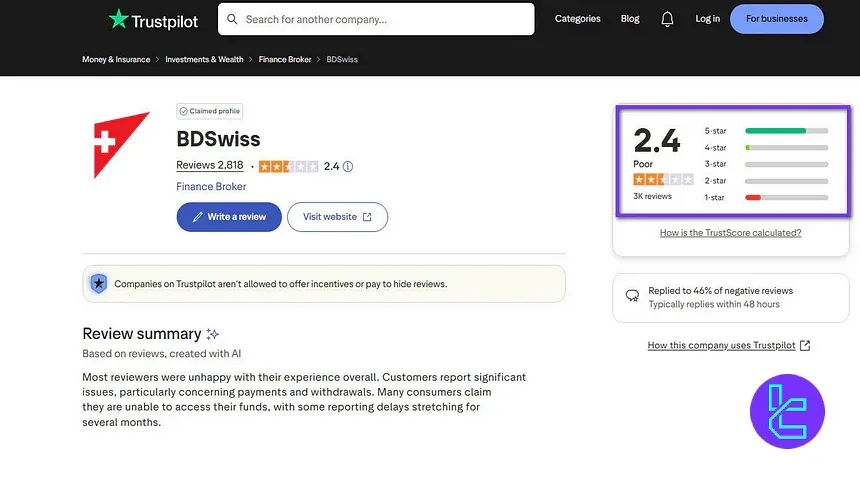Click the Review summary heading

coord(142,334)
